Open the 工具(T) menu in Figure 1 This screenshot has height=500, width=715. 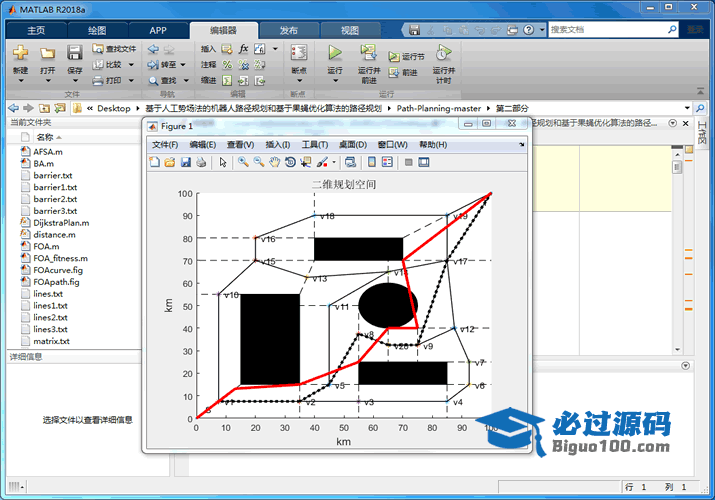(x=315, y=144)
